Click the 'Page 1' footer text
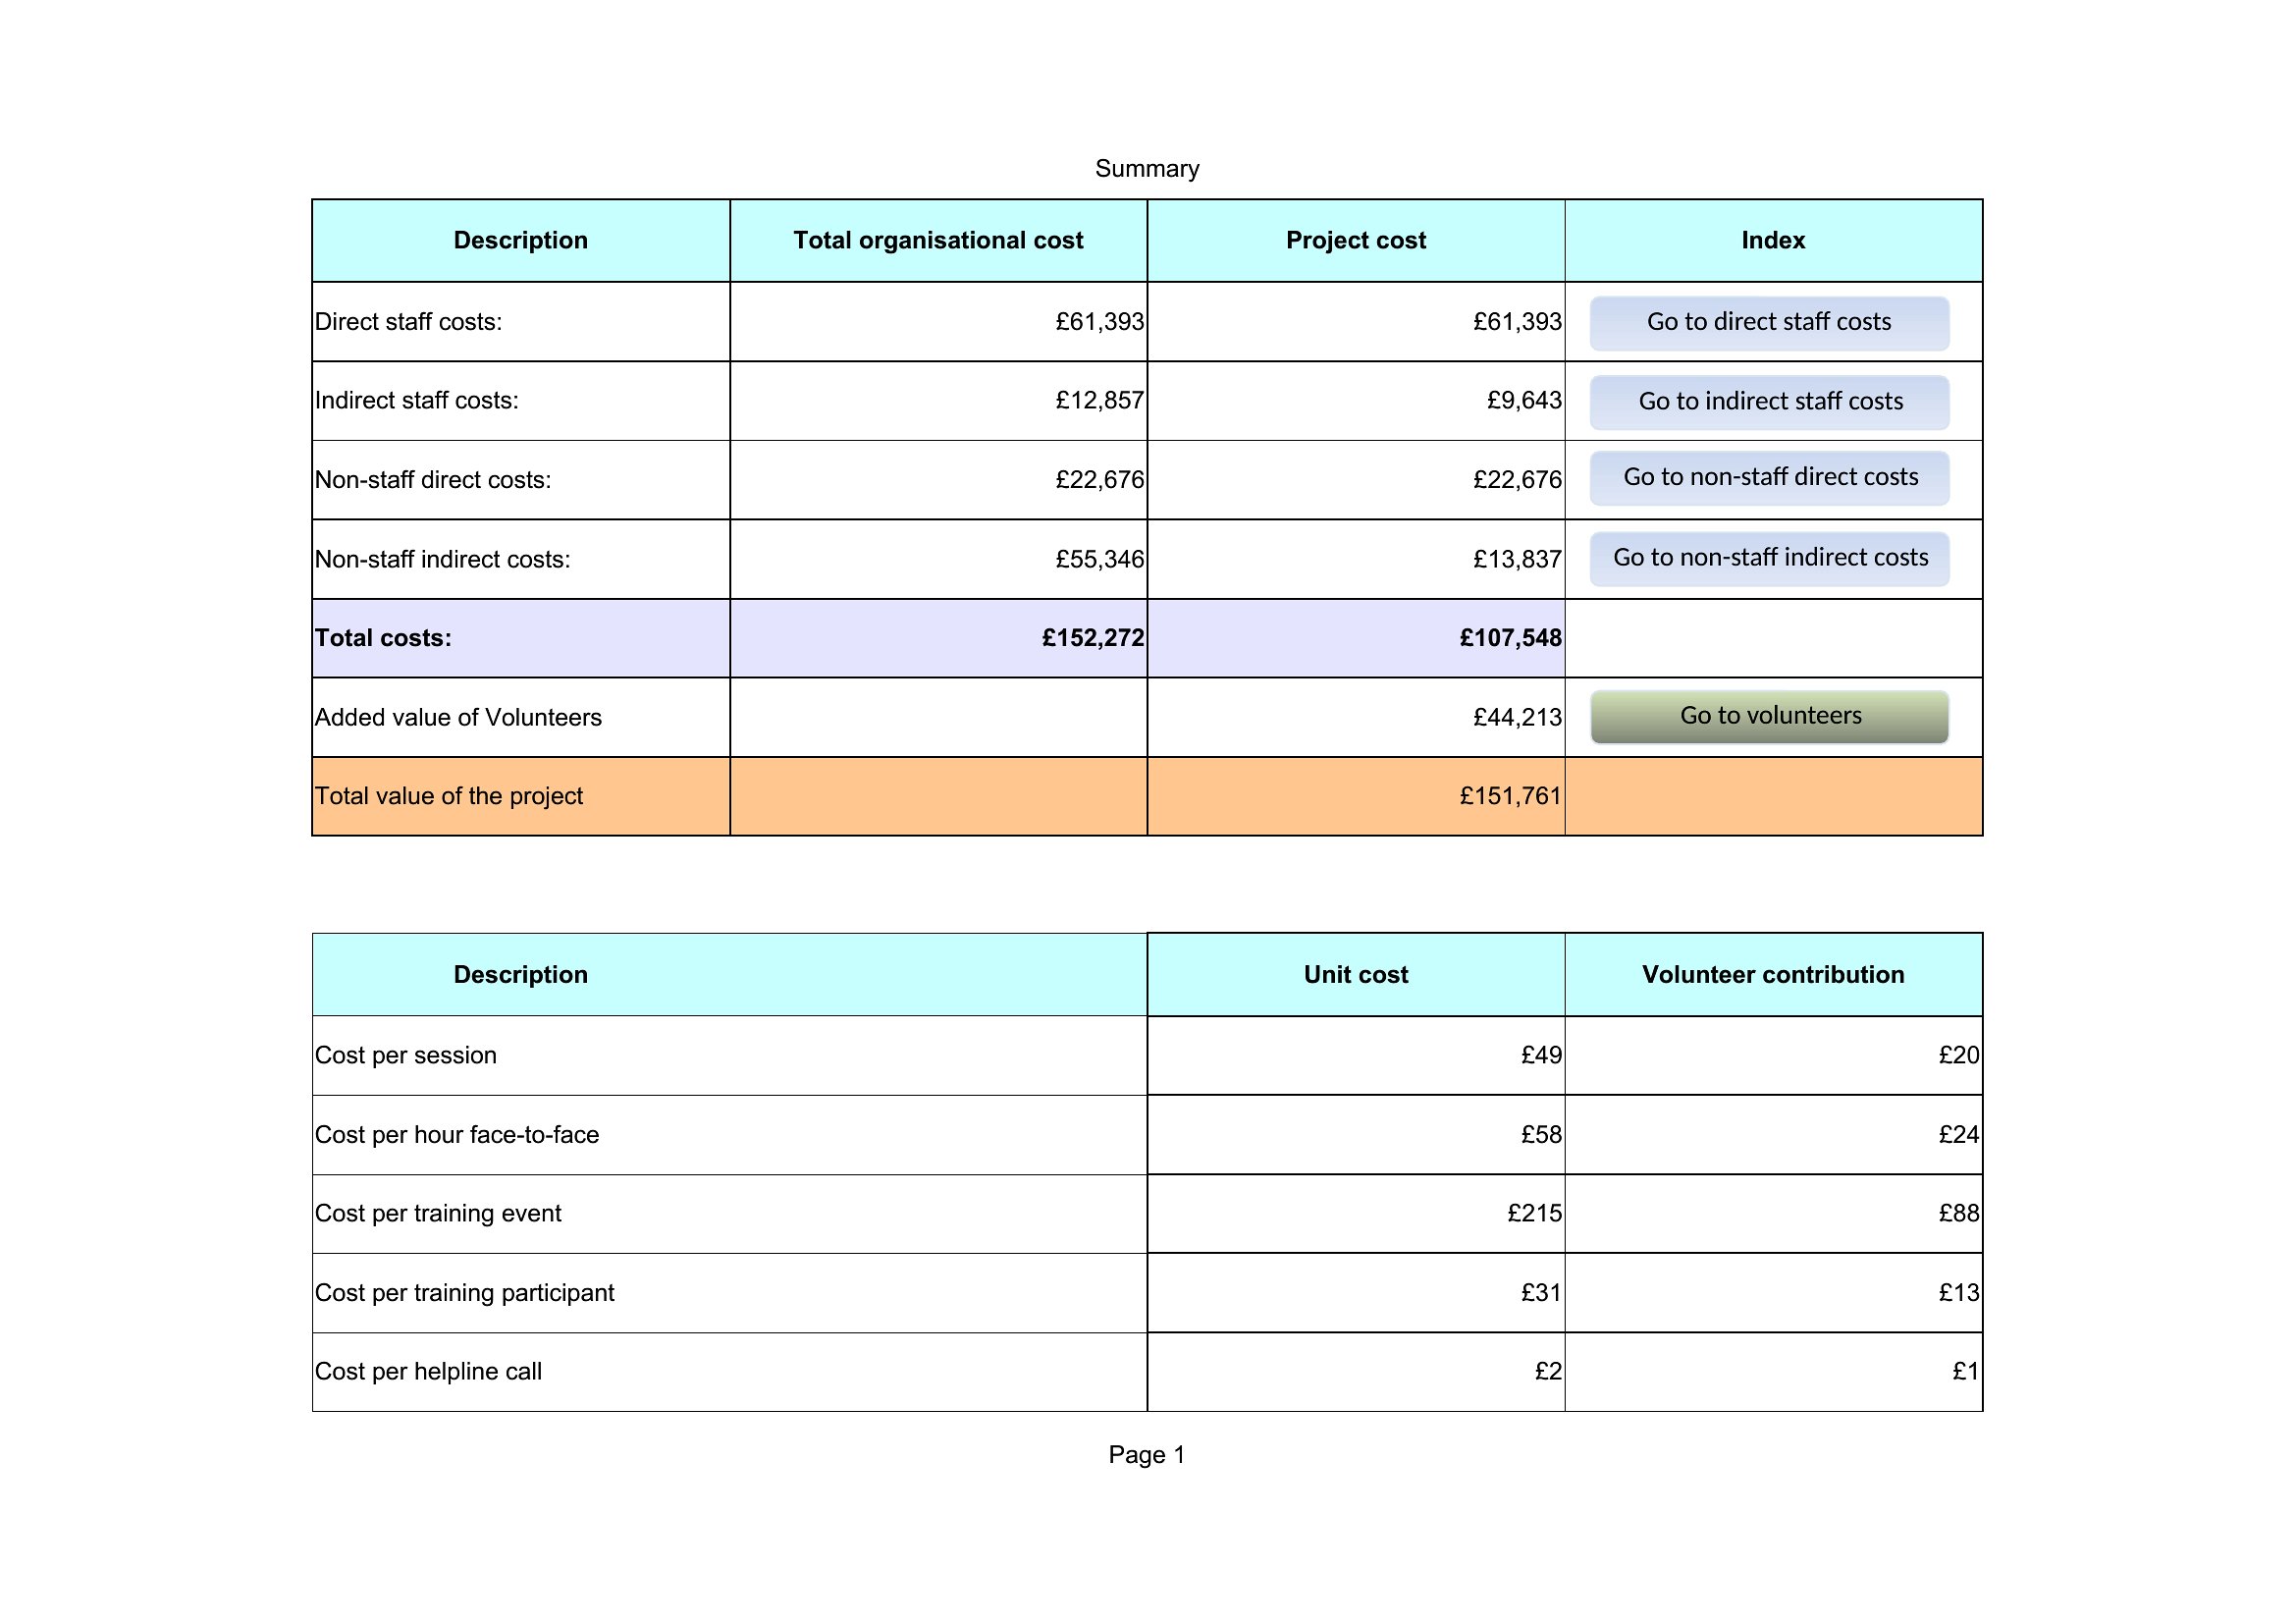 pos(1146,1455)
